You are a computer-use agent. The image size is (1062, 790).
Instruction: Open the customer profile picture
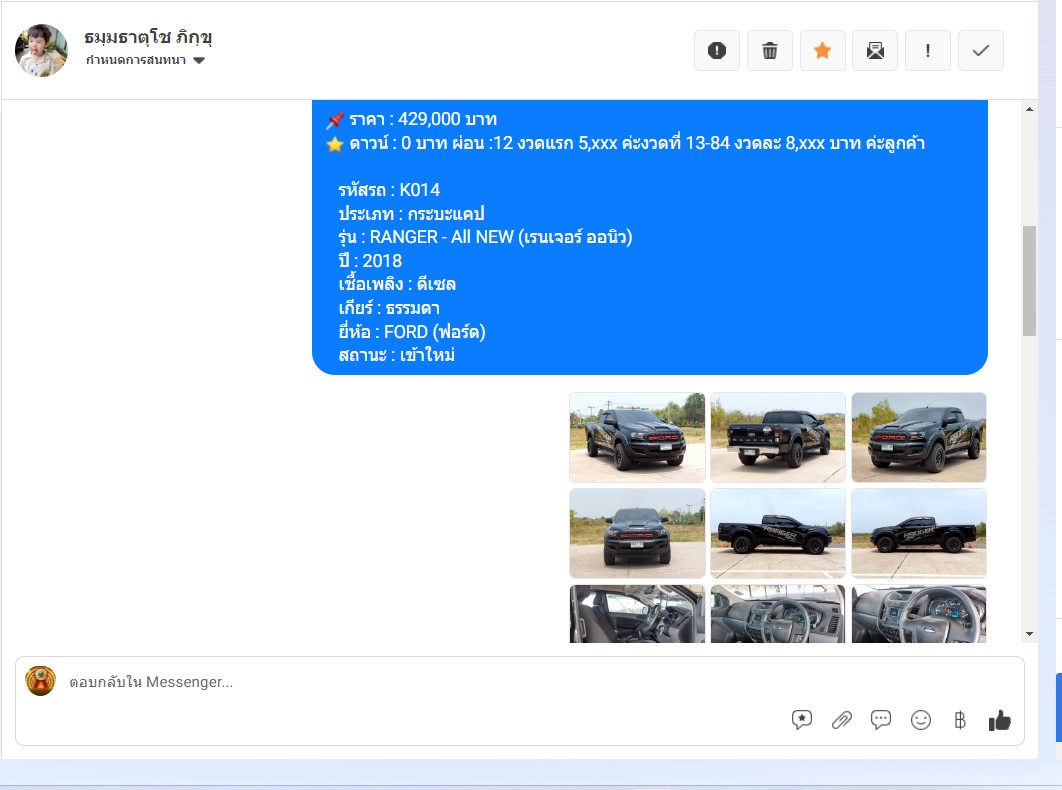(x=41, y=51)
